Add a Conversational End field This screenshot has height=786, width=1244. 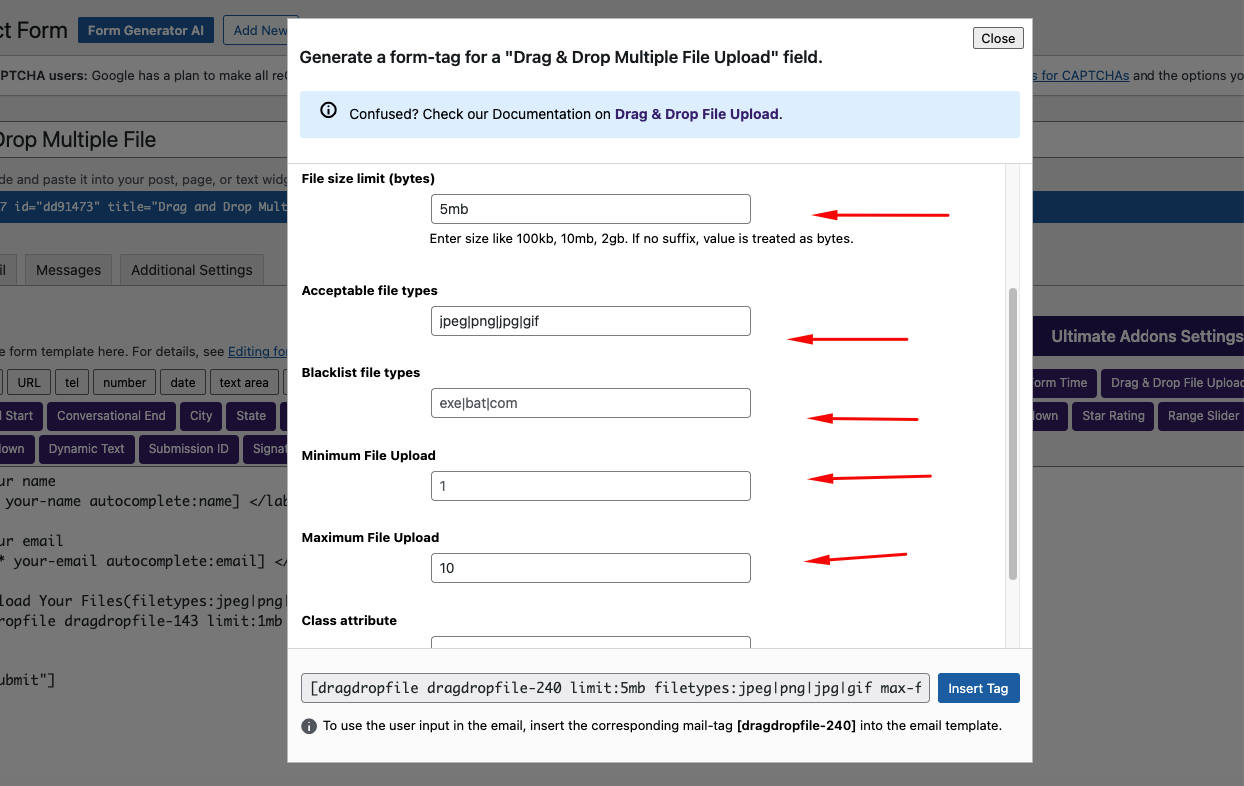(x=110, y=416)
